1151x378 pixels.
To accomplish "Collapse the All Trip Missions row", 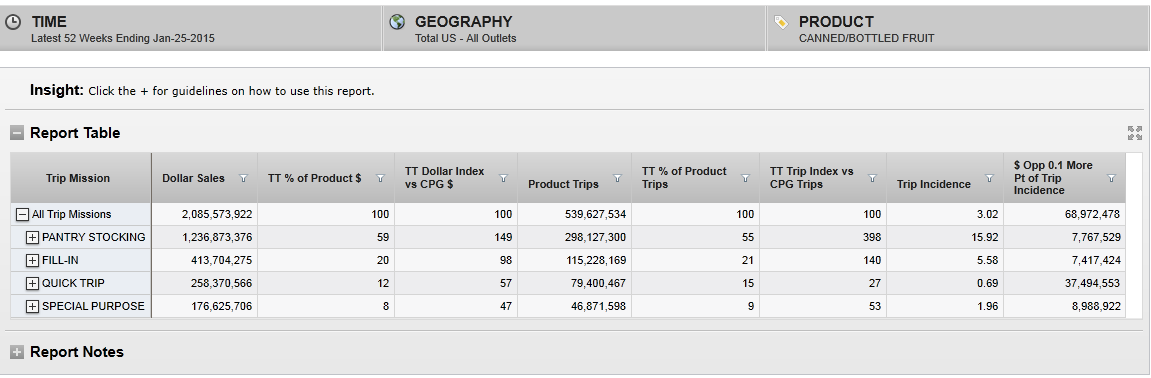I will point(22,214).
